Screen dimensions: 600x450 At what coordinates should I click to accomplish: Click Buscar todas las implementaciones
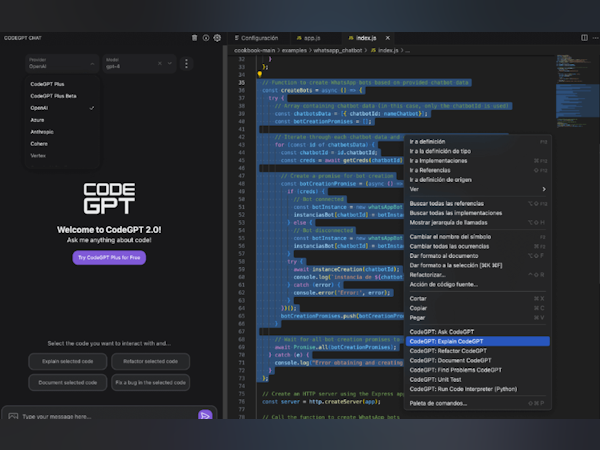(478, 213)
